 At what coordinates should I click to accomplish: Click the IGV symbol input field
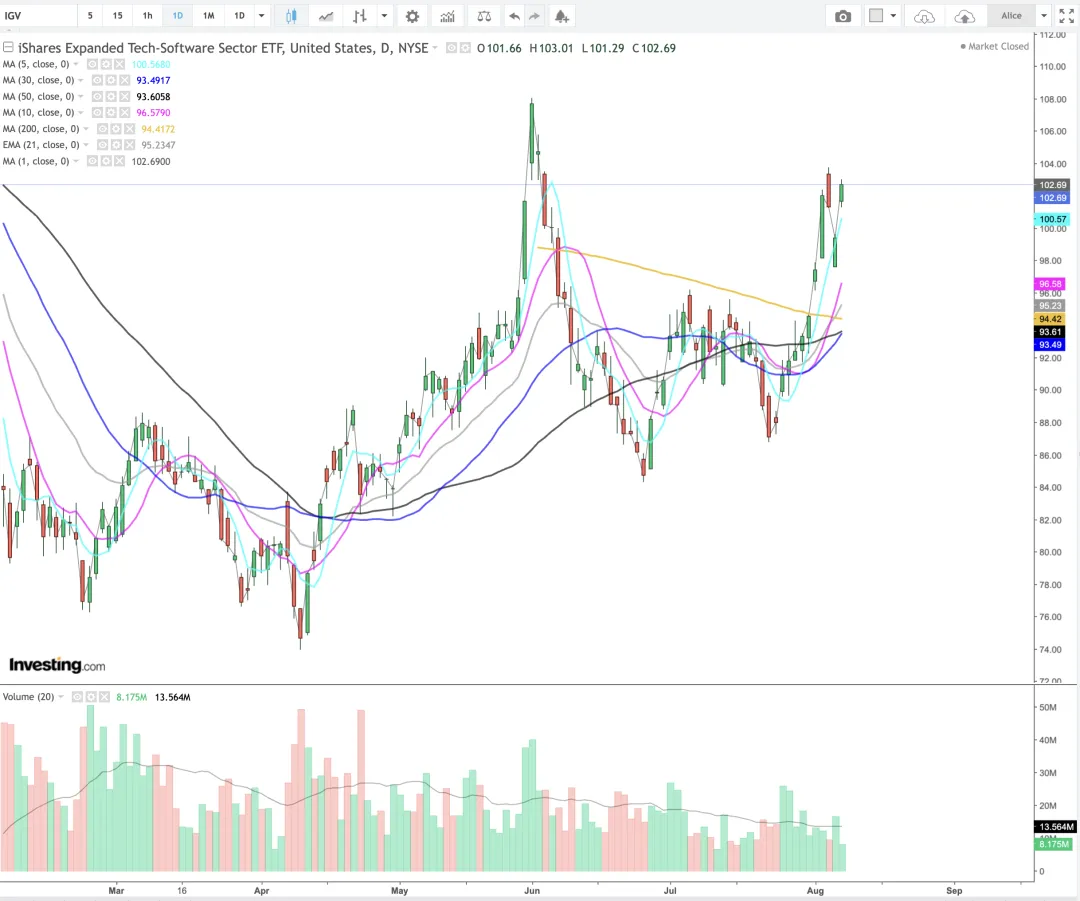click(39, 16)
